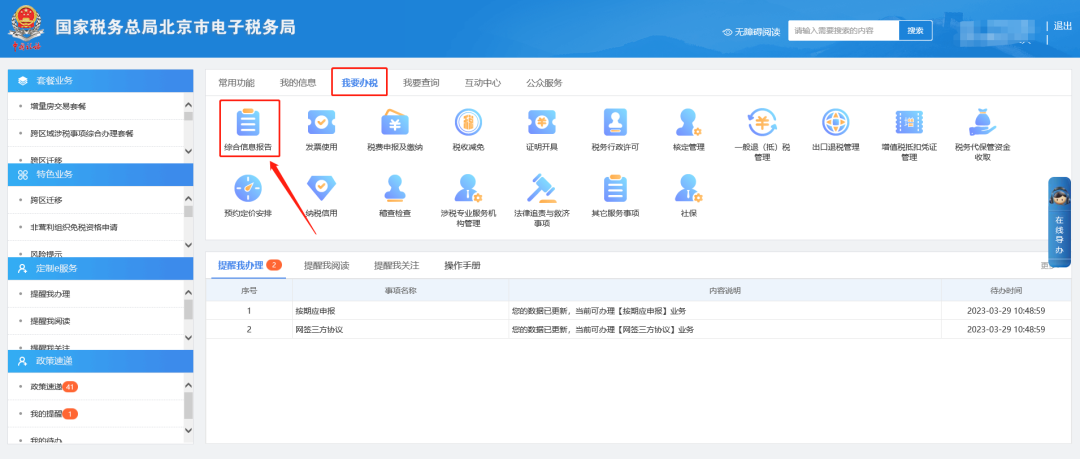Open 跨区迁移 under 特色业务
Image resolution: width=1080 pixels, height=459 pixels.
46,200
